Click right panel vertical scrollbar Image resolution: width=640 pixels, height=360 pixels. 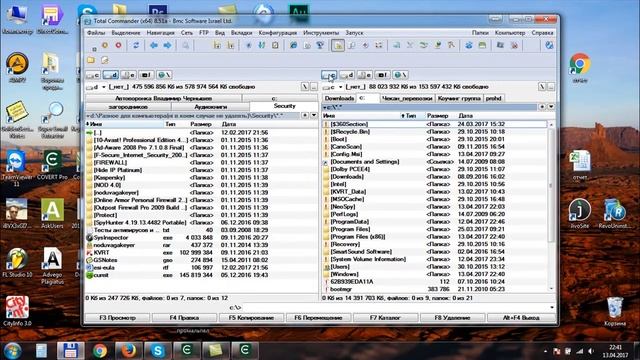[x=551, y=206]
